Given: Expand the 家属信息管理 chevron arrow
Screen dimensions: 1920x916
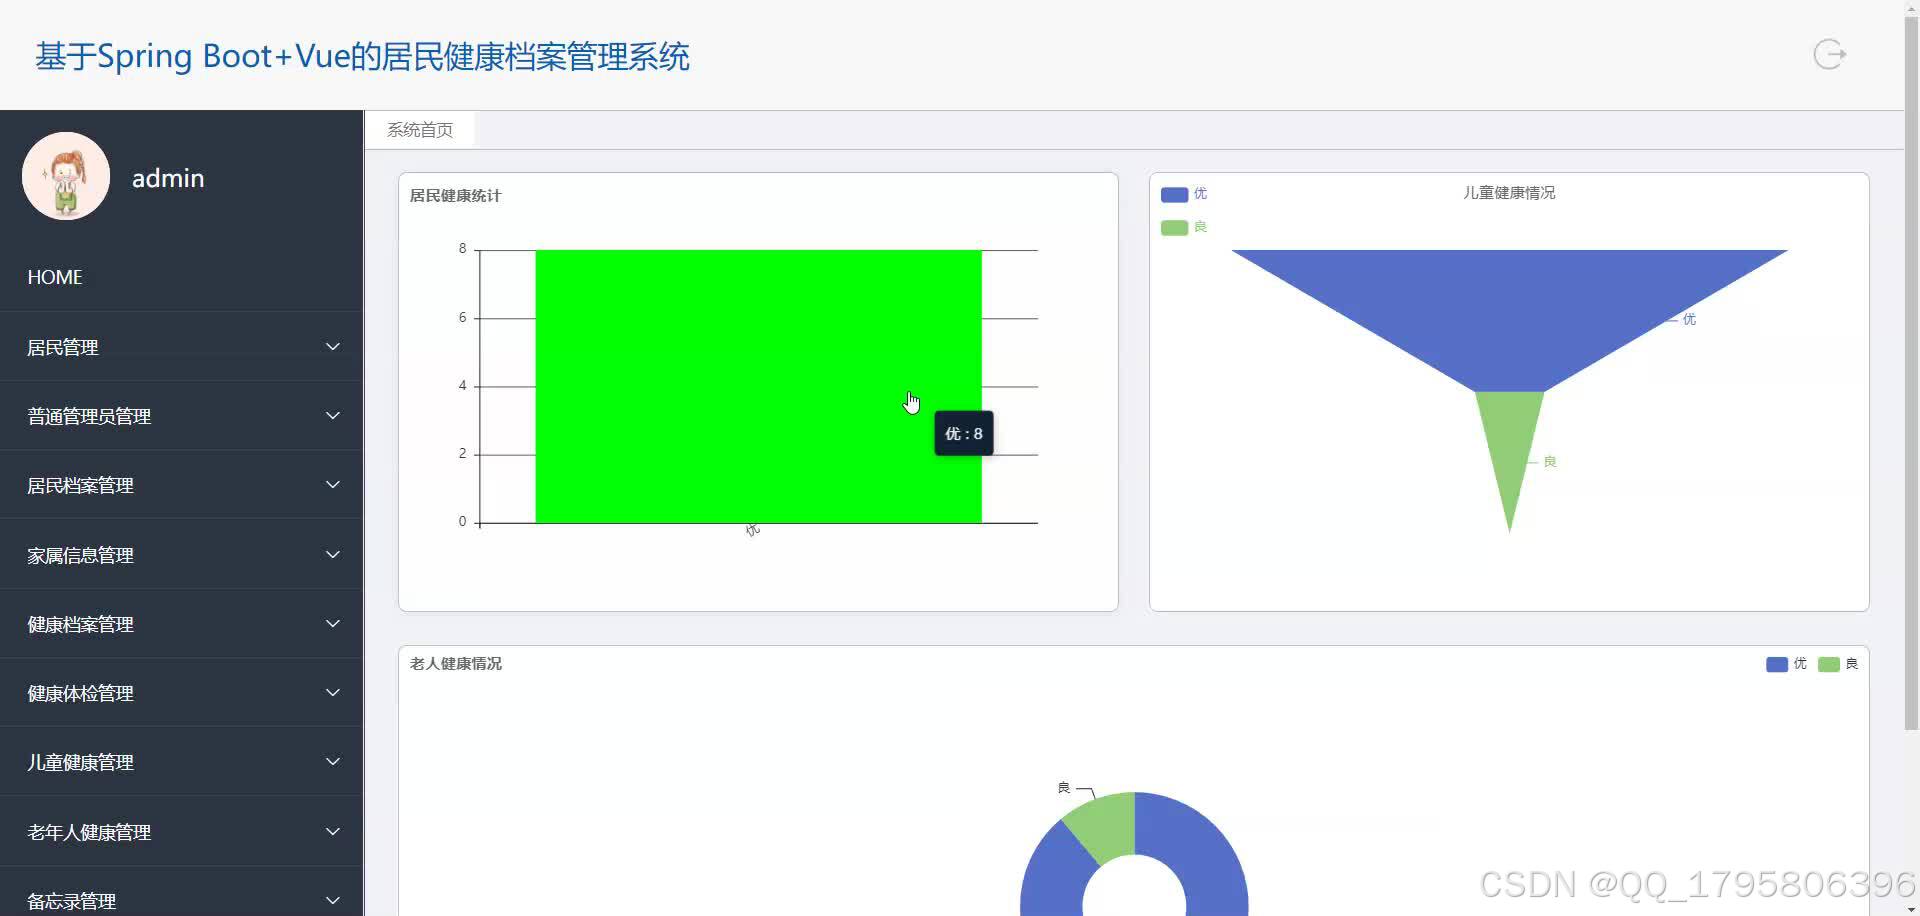Looking at the screenshot, I should point(333,555).
